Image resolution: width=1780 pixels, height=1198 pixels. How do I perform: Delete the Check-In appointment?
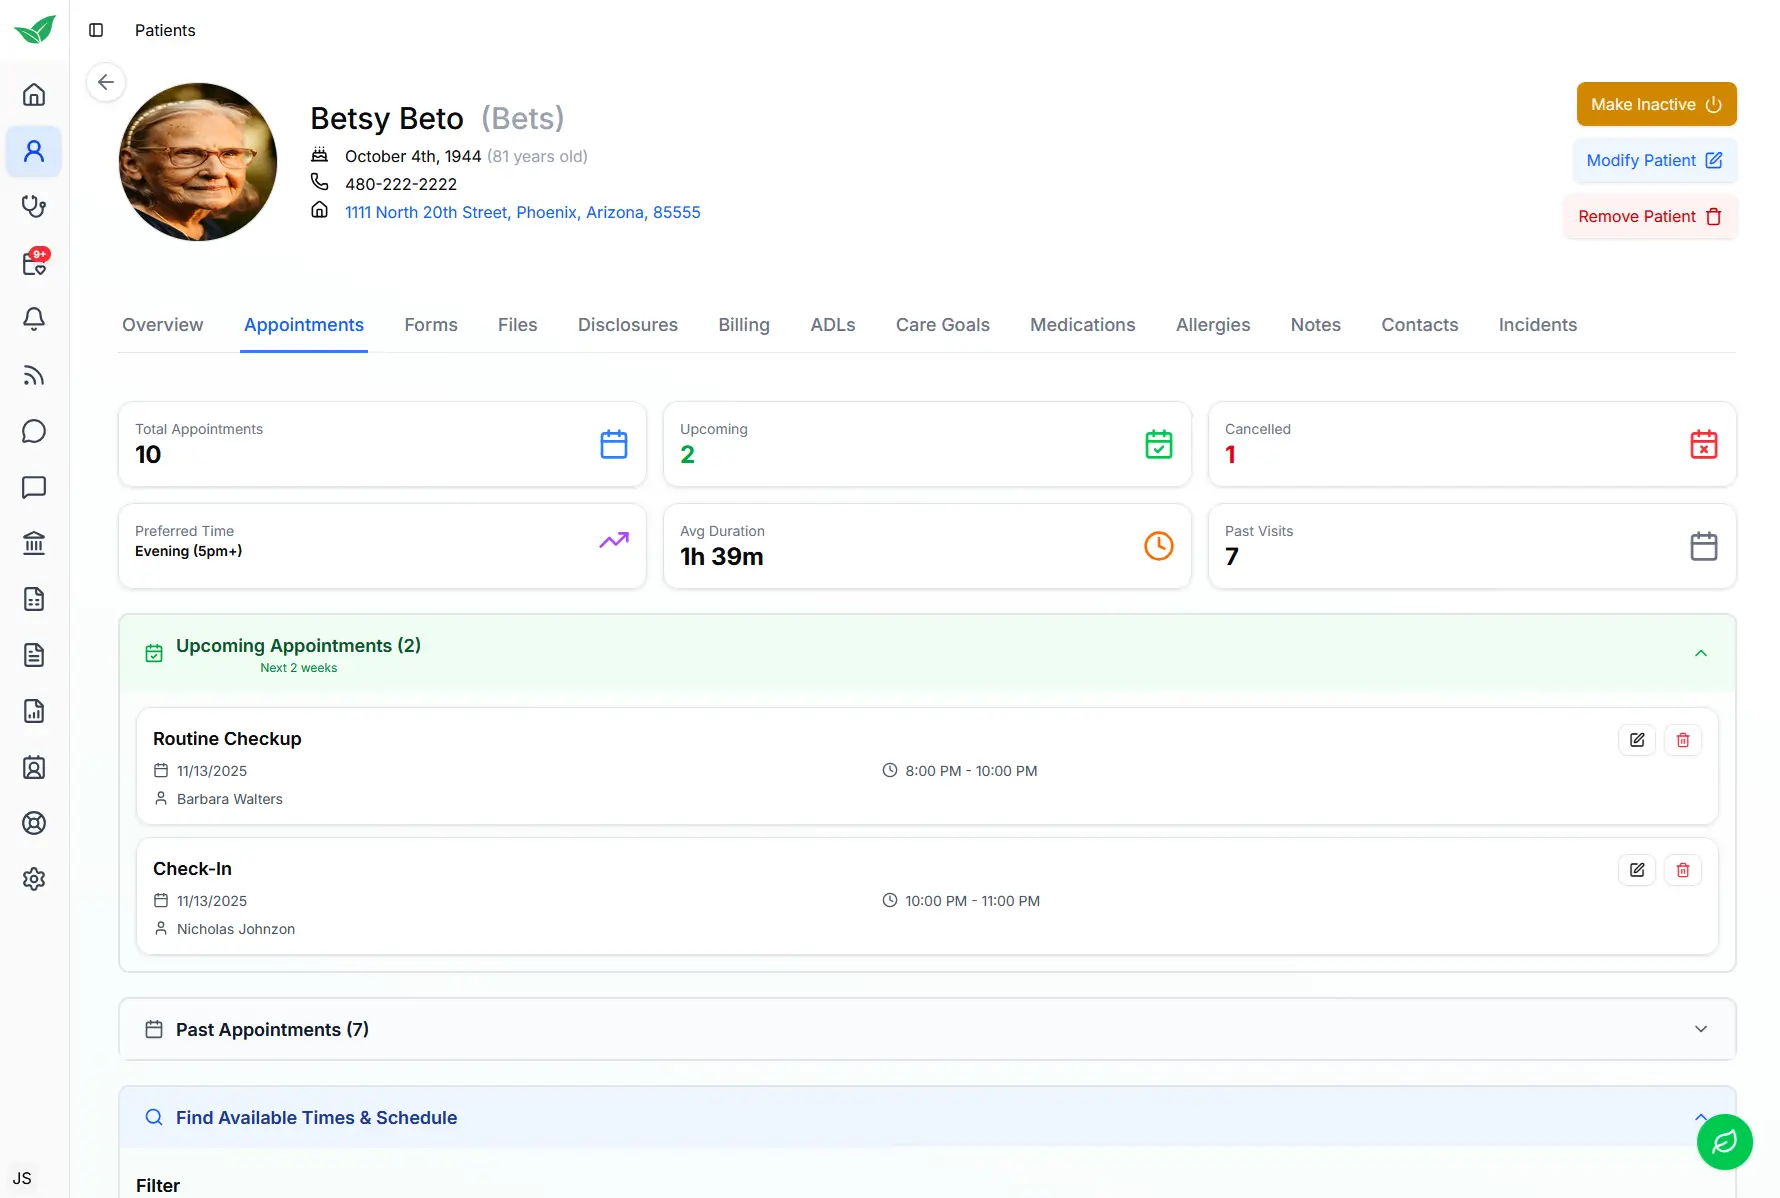(1683, 870)
